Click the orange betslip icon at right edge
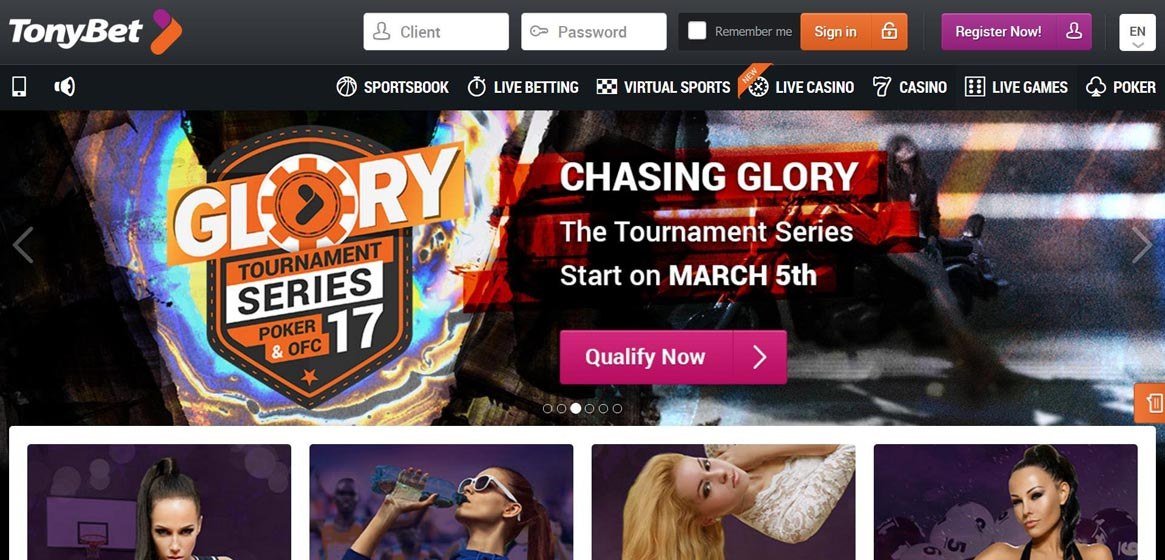Image resolution: width=1165 pixels, height=560 pixels. click(x=1153, y=403)
